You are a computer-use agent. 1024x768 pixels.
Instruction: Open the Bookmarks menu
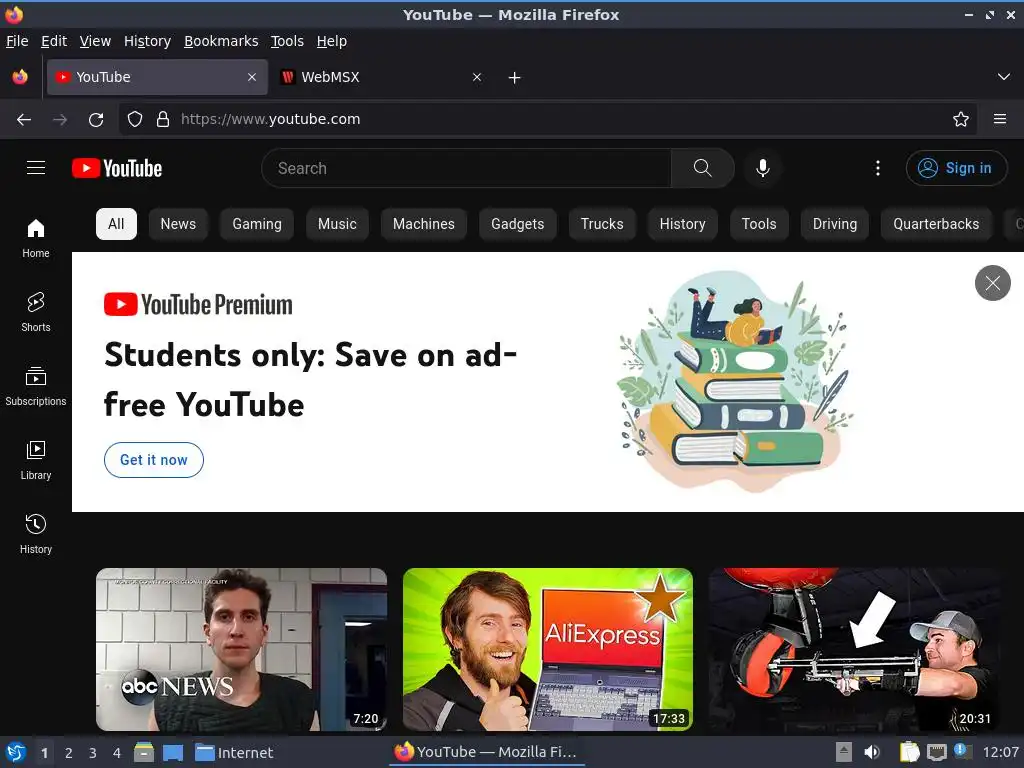tap(221, 41)
